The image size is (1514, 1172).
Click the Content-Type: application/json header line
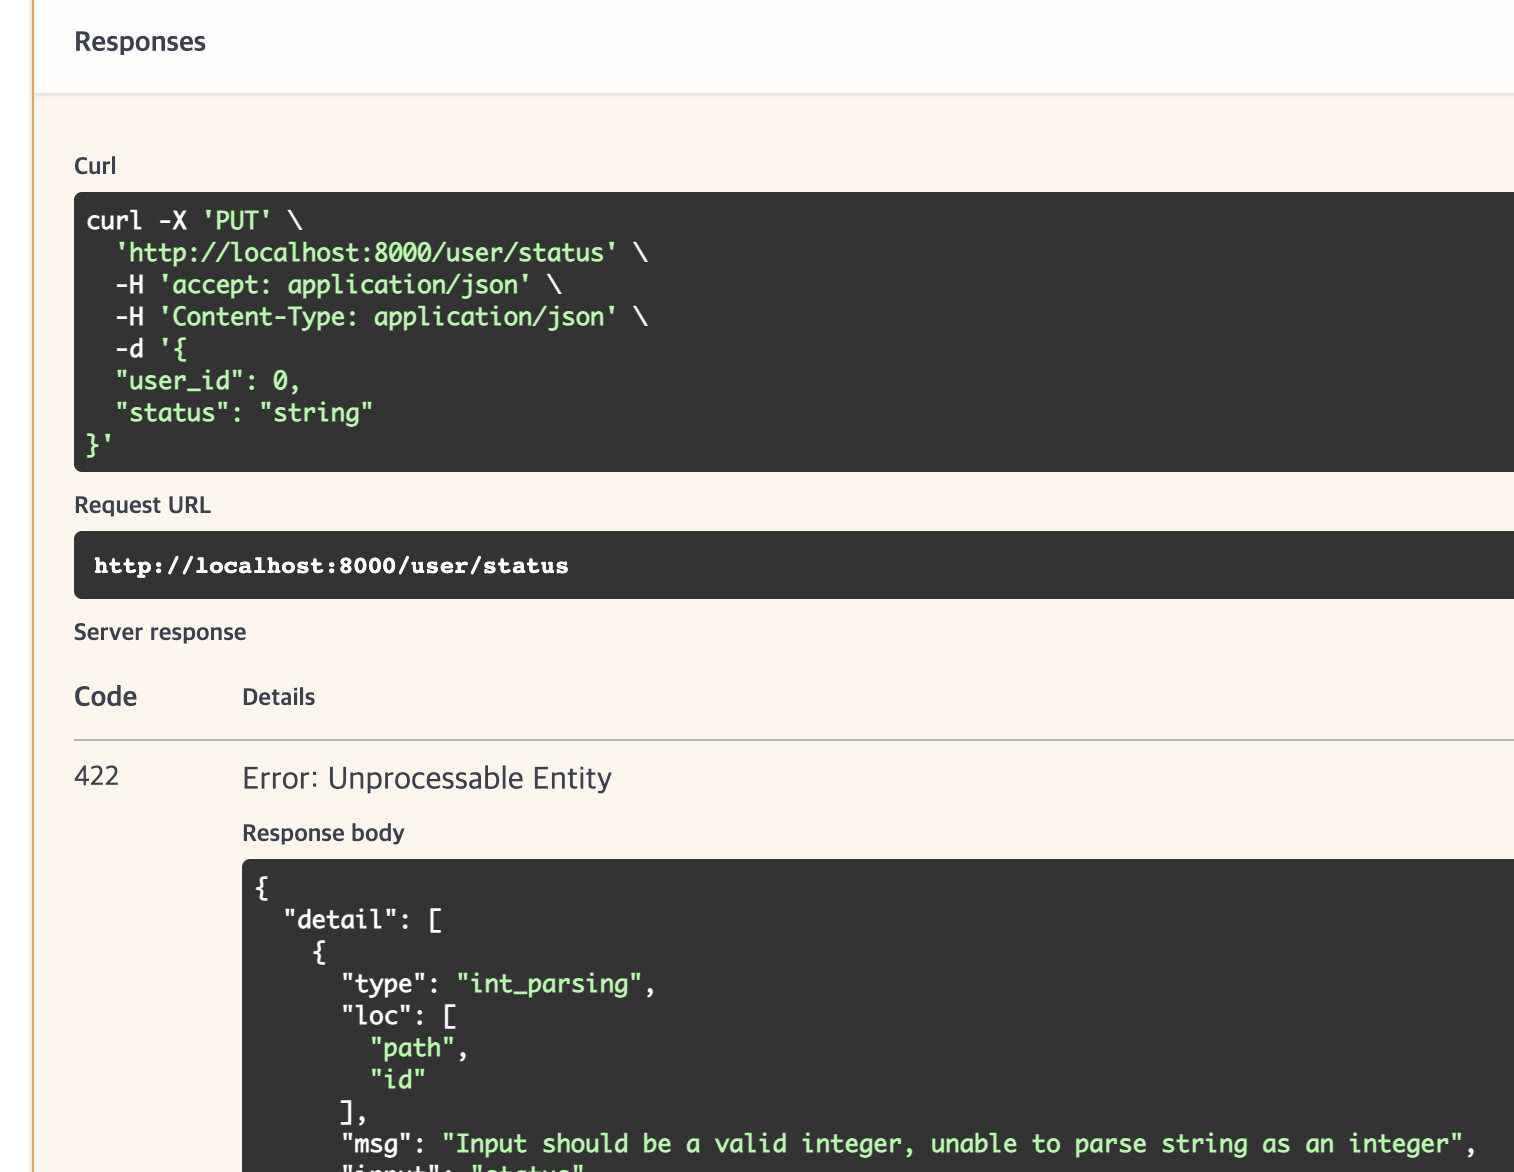tap(382, 316)
